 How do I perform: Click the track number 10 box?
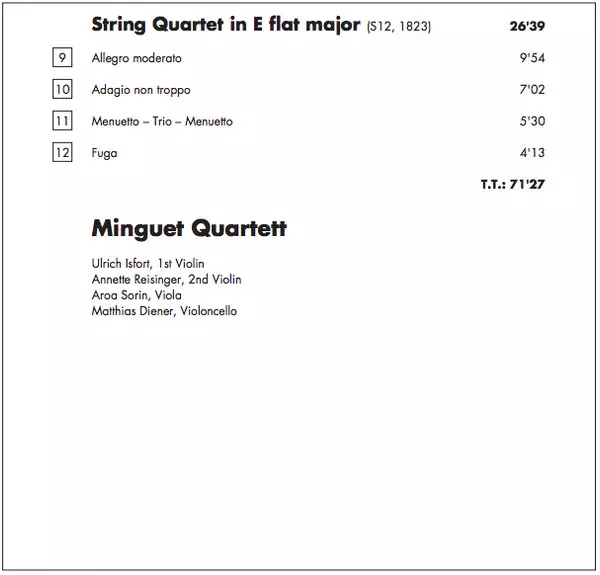point(62,90)
